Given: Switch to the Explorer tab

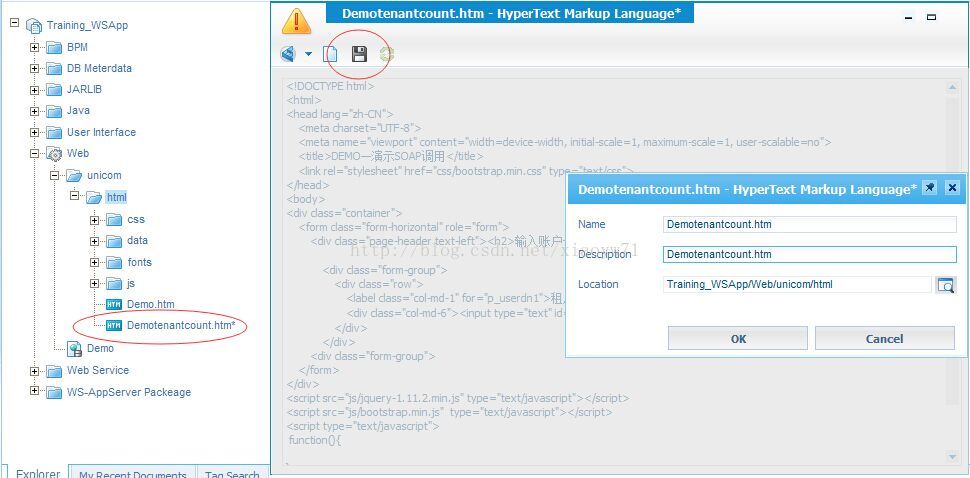Looking at the screenshot, I should (38, 472).
